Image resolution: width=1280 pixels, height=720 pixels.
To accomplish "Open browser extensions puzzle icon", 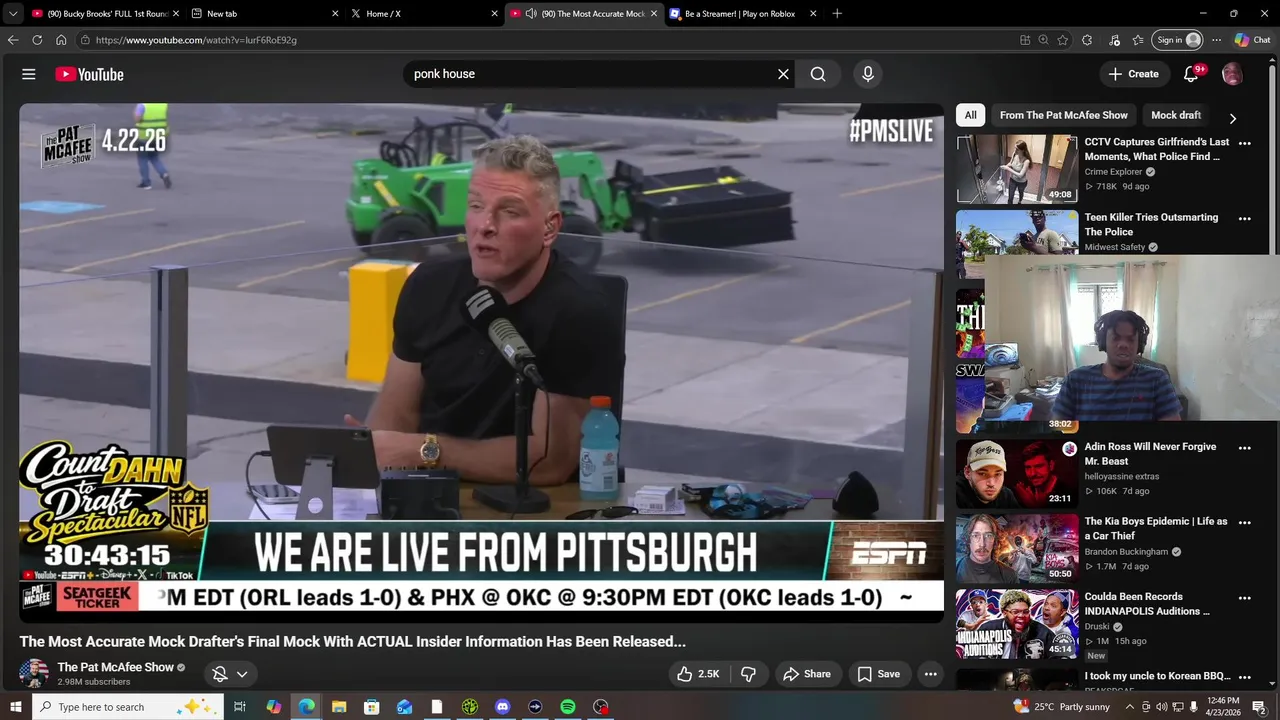I will pyautogui.click(x=1087, y=40).
